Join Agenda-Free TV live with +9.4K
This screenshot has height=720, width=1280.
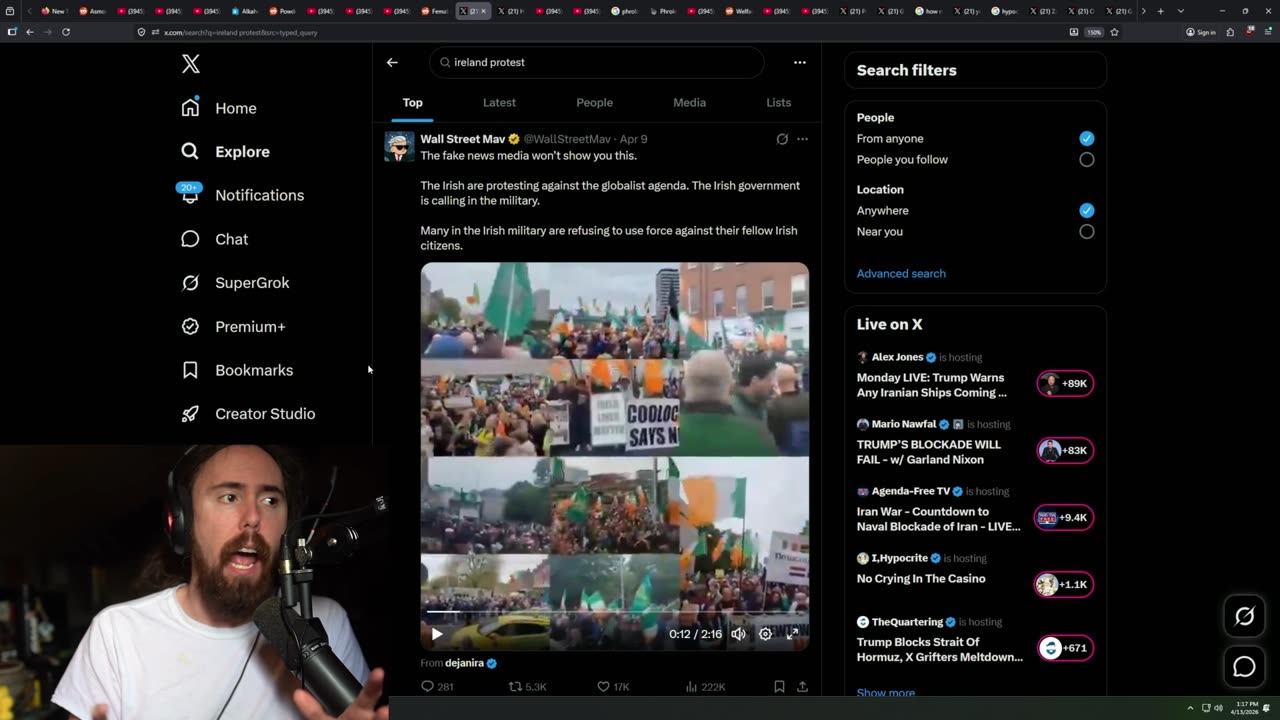pyautogui.click(x=1064, y=517)
